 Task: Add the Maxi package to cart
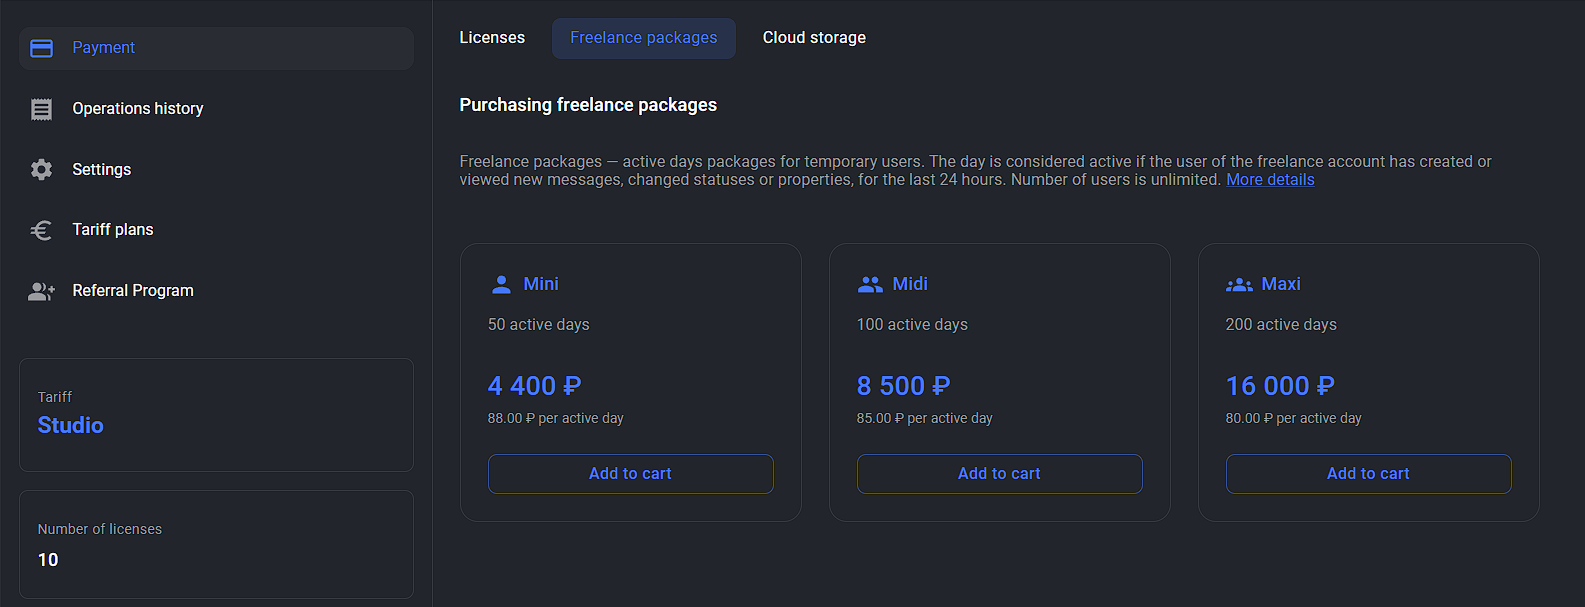tap(1368, 474)
